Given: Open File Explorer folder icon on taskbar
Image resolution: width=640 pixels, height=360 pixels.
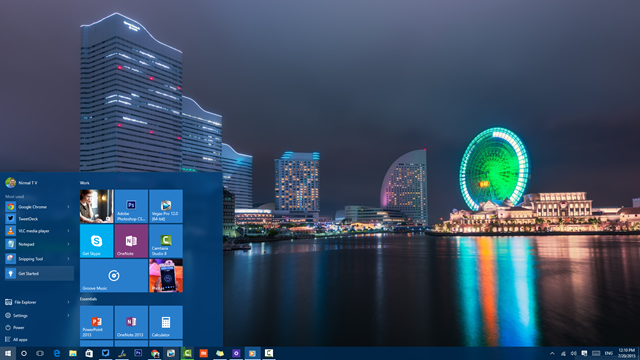Looking at the screenshot, I should pos(73,353).
